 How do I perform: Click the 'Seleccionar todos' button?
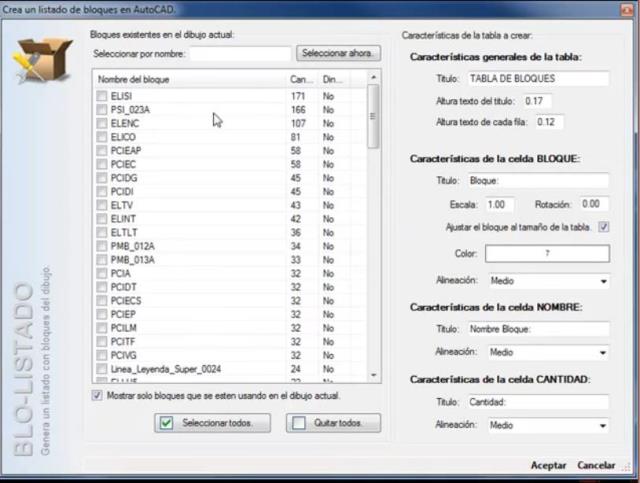click(x=212, y=423)
